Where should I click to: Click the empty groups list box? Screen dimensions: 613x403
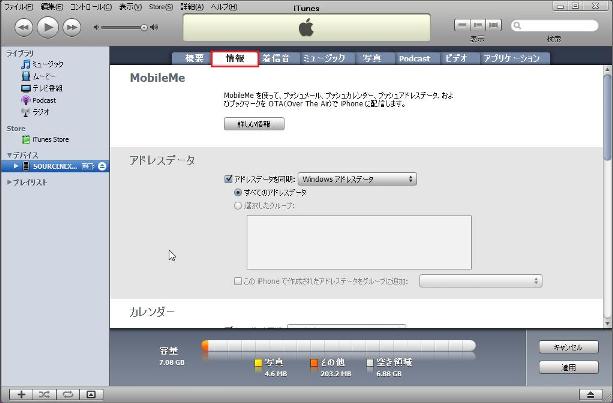(359, 242)
